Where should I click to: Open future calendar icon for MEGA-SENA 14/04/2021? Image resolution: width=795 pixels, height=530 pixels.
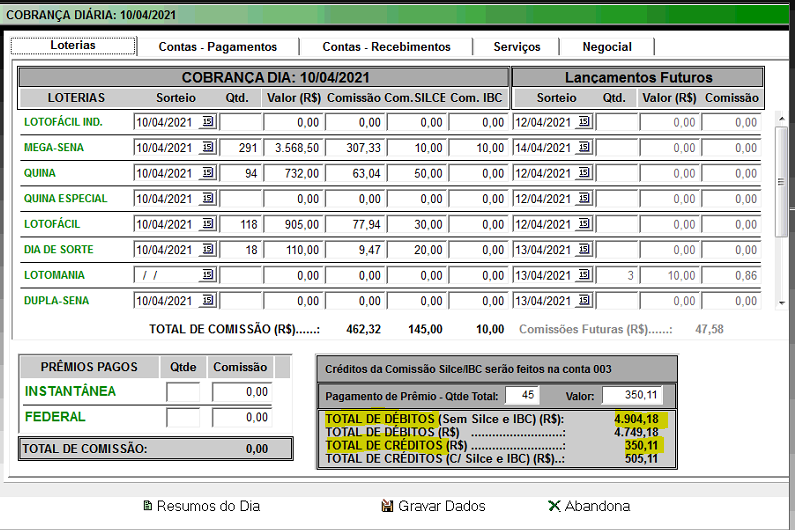(585, 147)
